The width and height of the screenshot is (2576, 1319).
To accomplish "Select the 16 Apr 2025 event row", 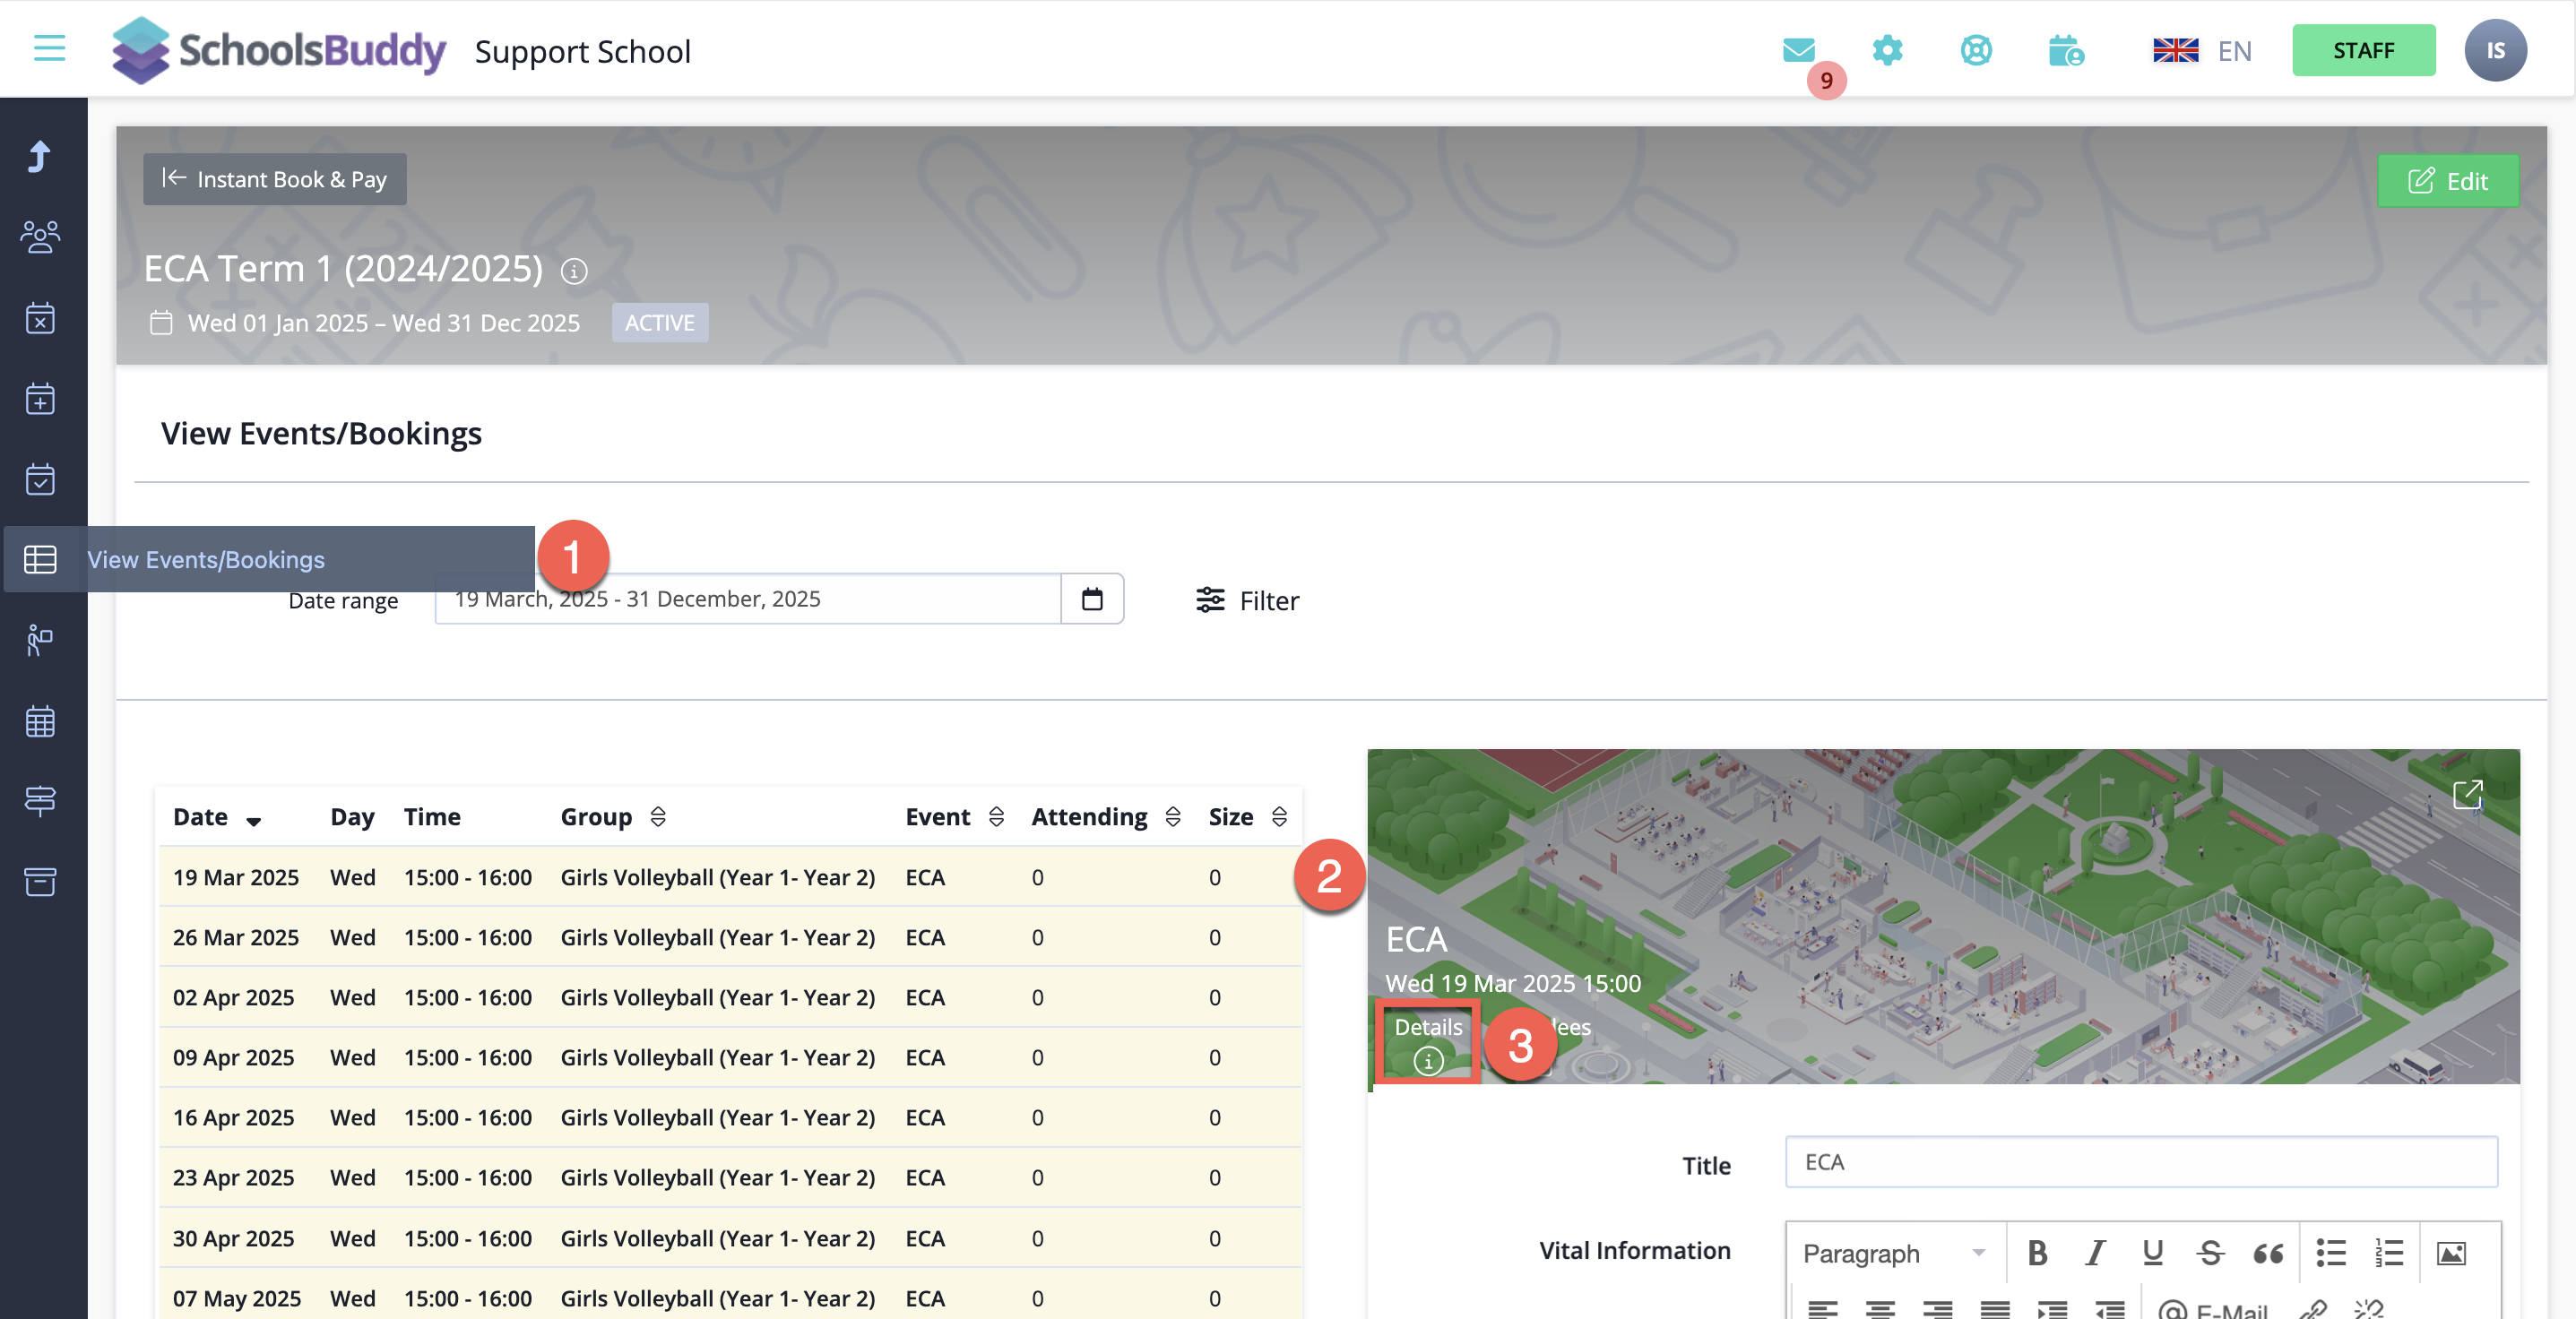I will point(730,1117).
